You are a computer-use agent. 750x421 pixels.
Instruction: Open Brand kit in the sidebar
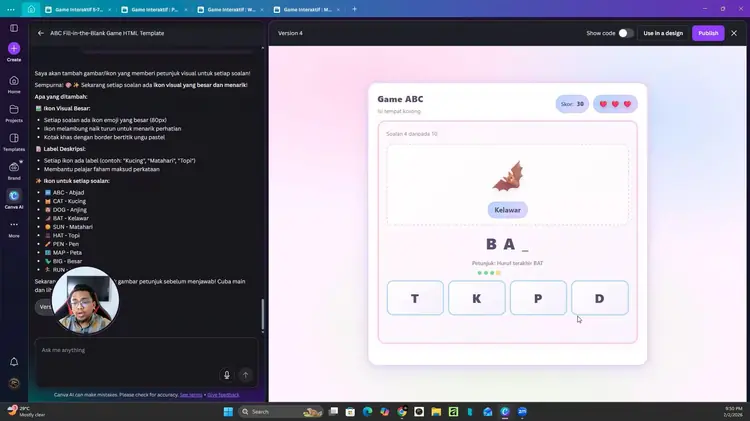point(14,167)
